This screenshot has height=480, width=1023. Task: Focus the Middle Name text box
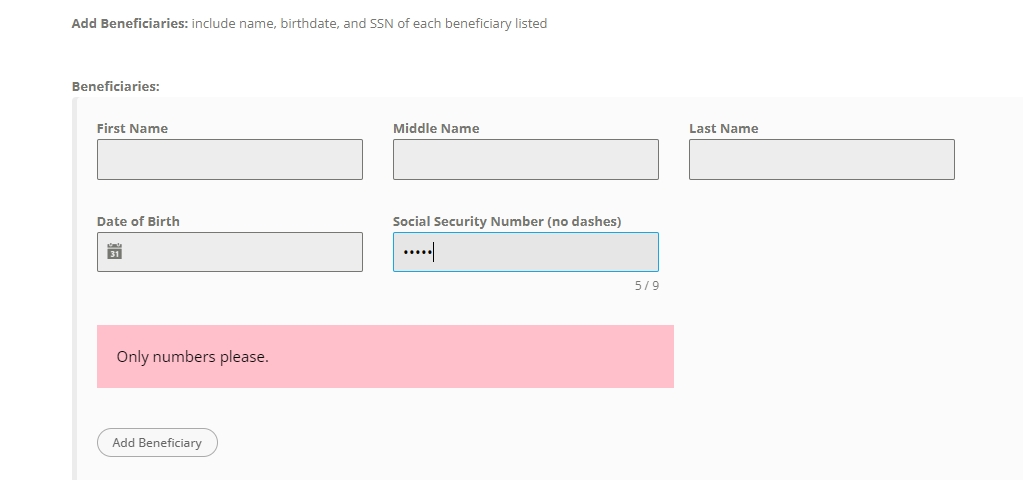pyautogui.click(x=526, y=159)
